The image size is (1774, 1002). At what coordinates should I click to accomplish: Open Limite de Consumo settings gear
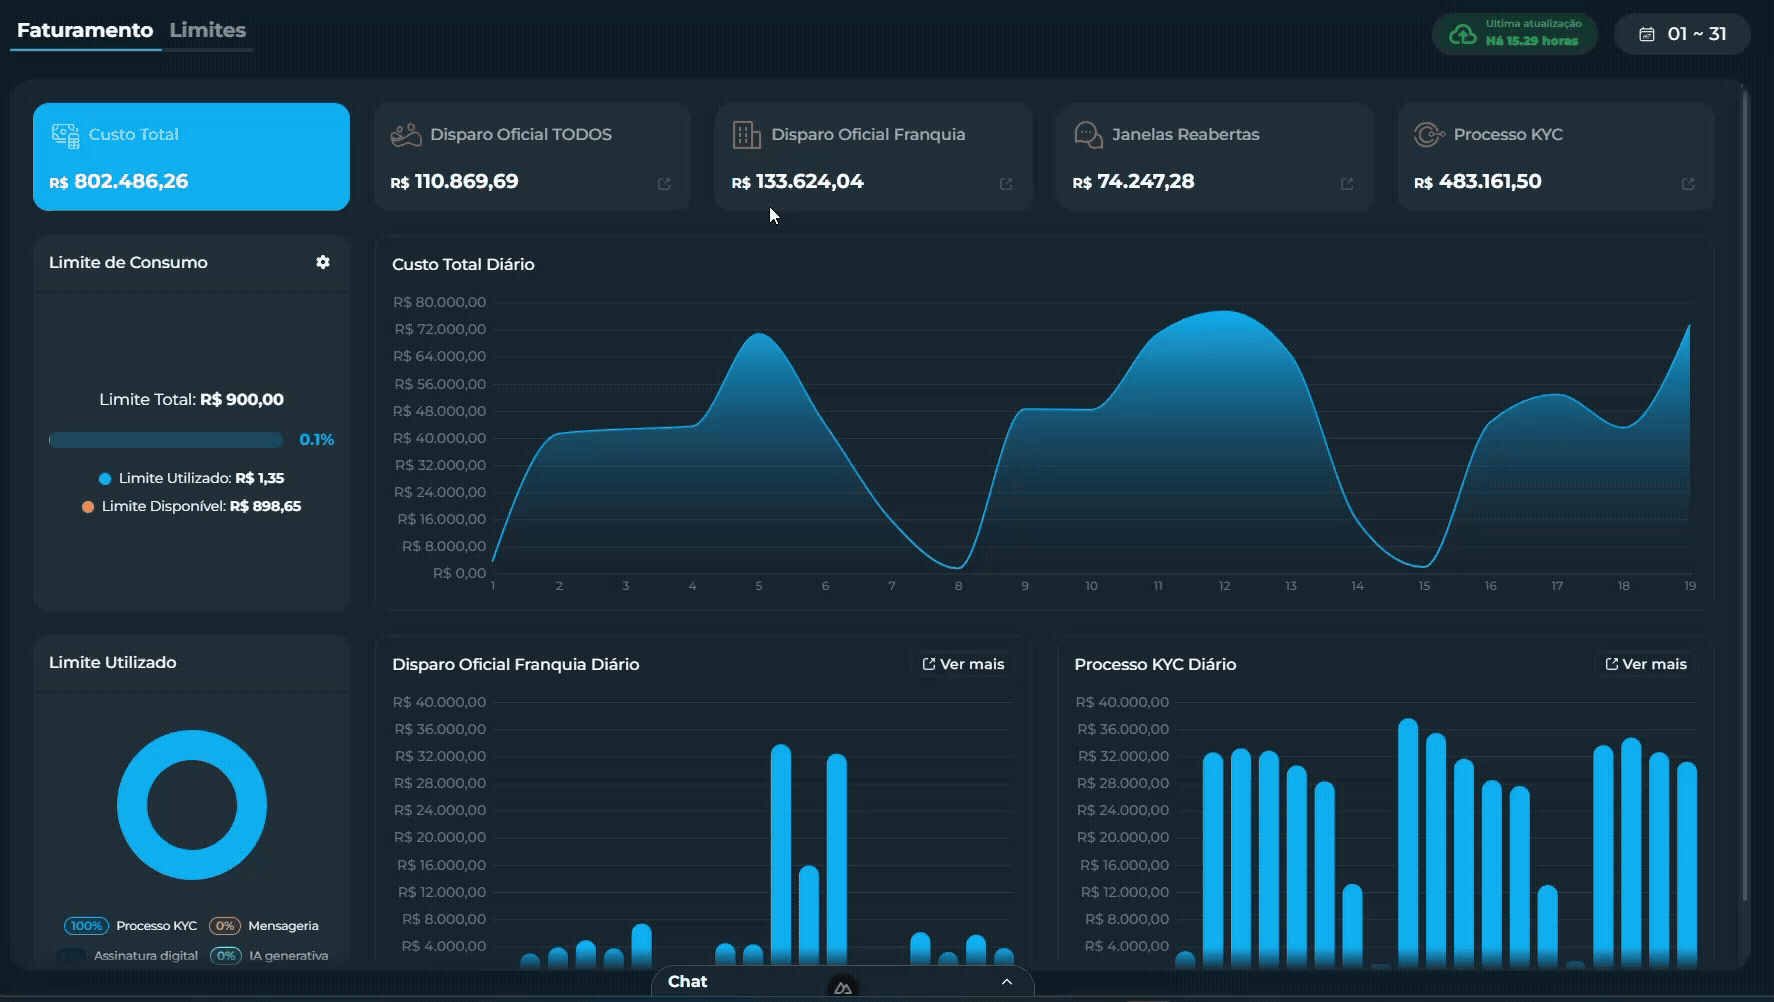click(x=322, y=262)
